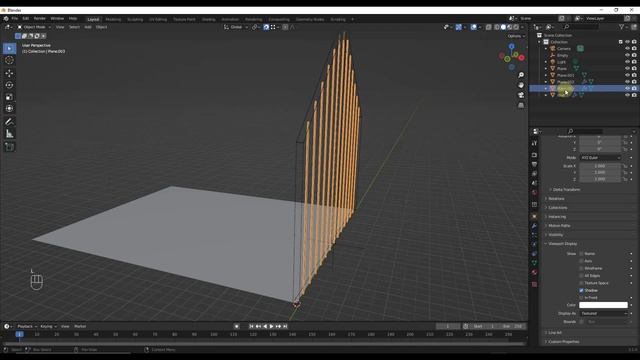Select the Annotate tool

(x=9, y=122)
